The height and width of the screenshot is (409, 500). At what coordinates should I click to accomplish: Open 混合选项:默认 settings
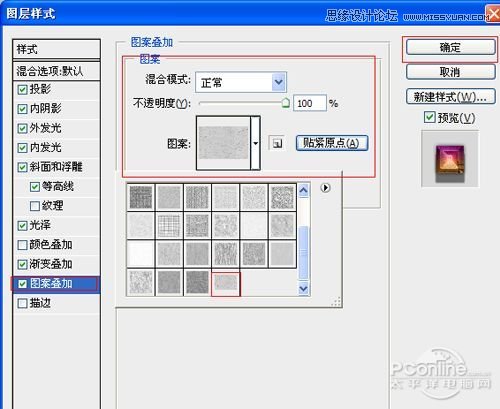tap(56, 71)
